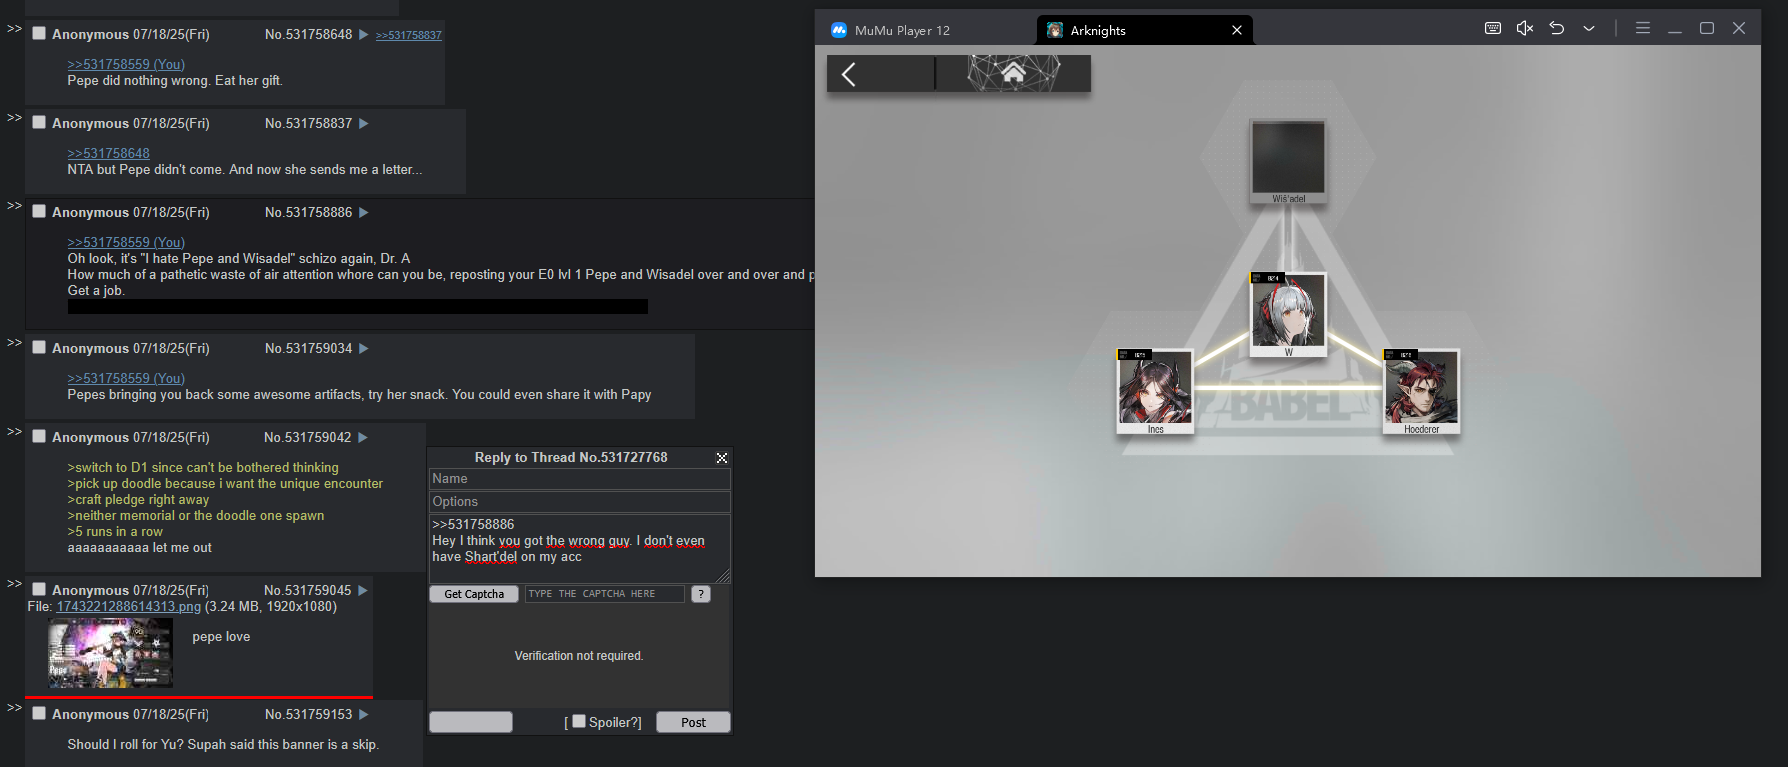Screen dimensions: 1788x767
Task: Expand the MuMu Player toolbar chevron
Action: [1589, 28]
